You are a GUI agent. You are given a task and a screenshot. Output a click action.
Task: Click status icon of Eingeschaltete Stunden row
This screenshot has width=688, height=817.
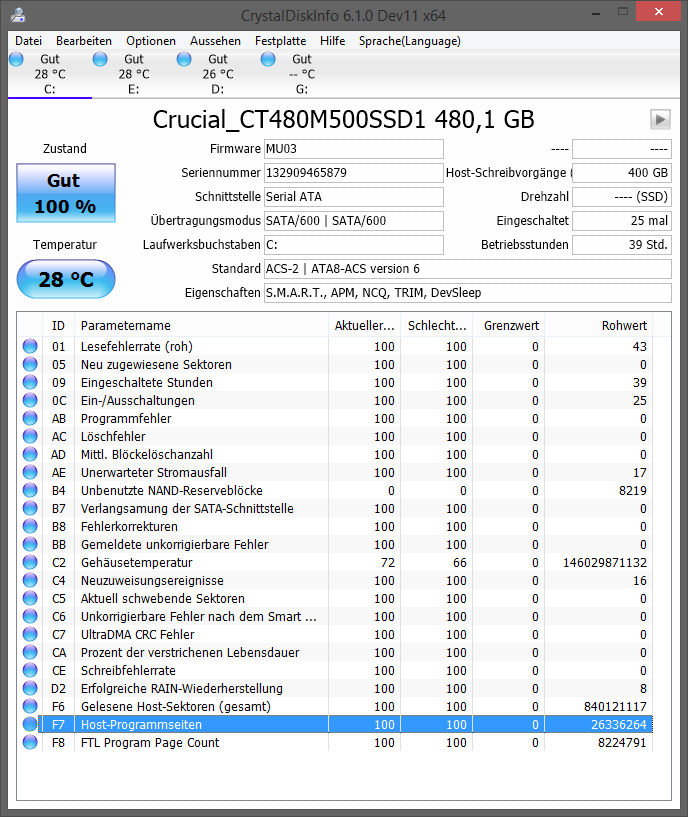(30, 382)
